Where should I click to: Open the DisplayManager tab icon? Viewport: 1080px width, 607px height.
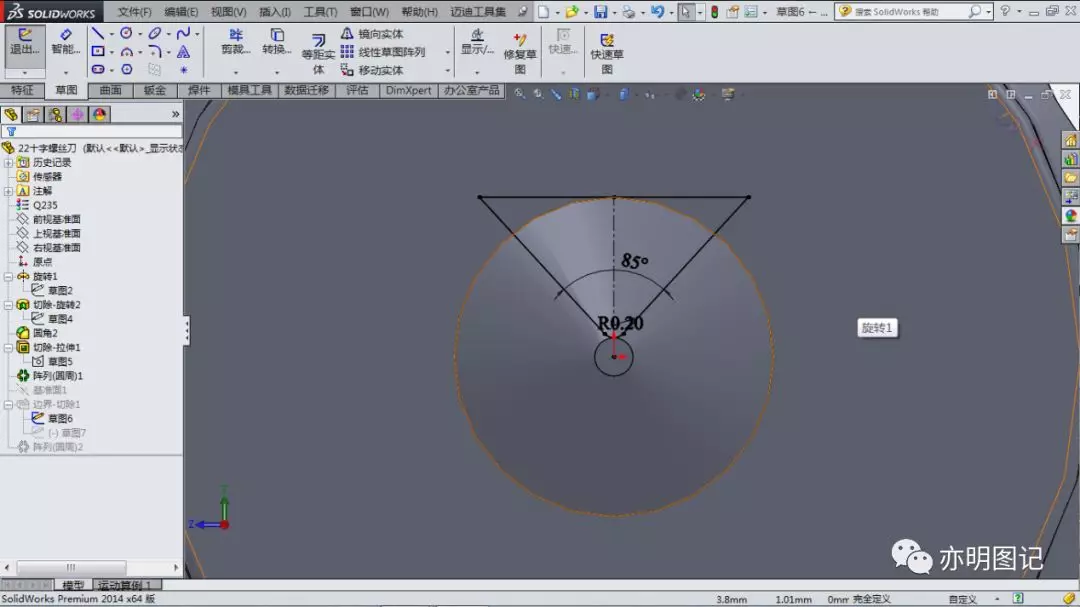pyautogui.click(x=99, y=114)
